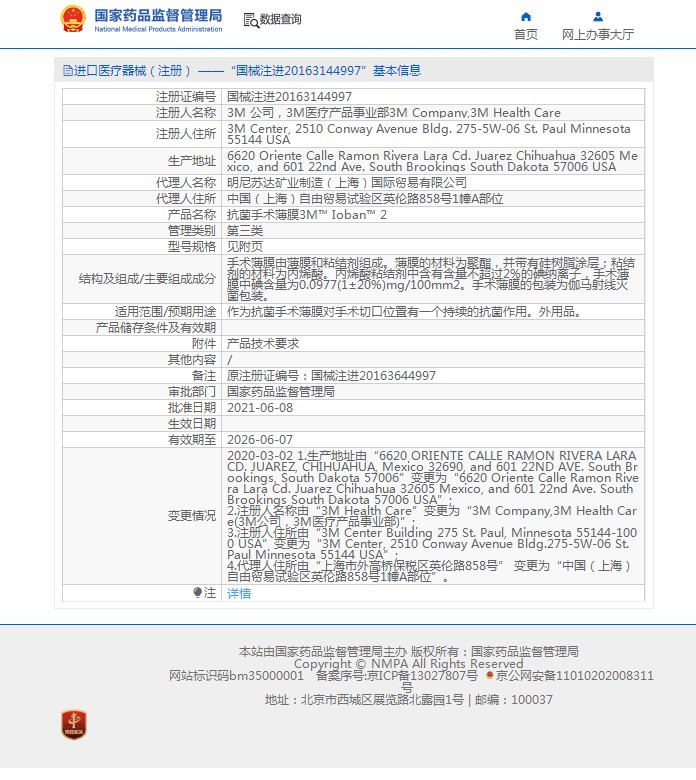Click the 产品储存条件及有效期 row label
This screenshot has height=780, width=696.
156,327
